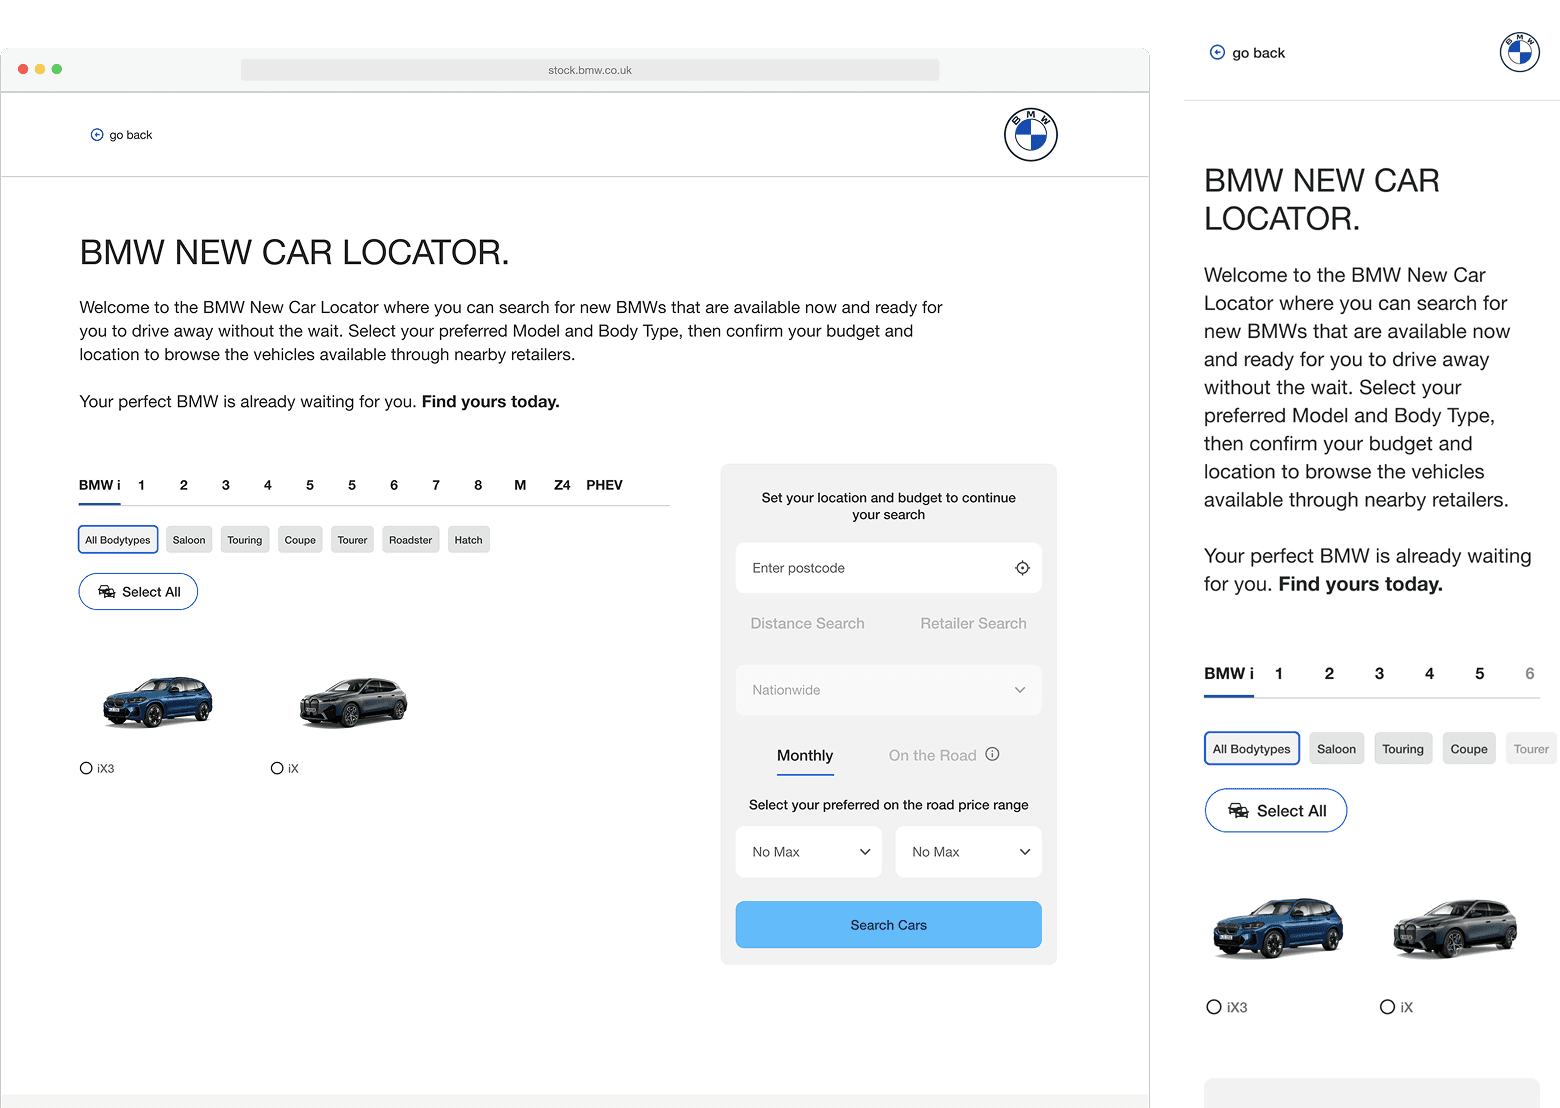Select the 4 series tab in mobile view

[1430, 674]
